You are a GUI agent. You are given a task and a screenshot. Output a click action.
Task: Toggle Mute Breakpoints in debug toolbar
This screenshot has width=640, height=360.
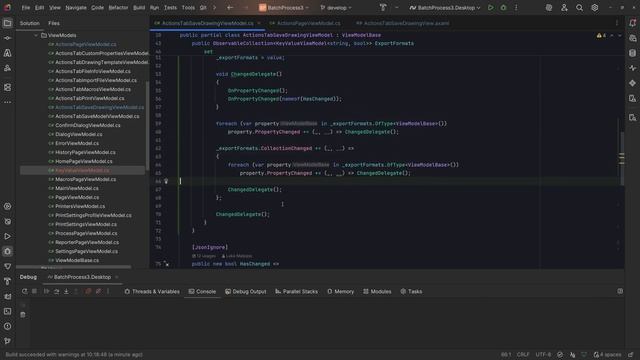pos(98,291)
